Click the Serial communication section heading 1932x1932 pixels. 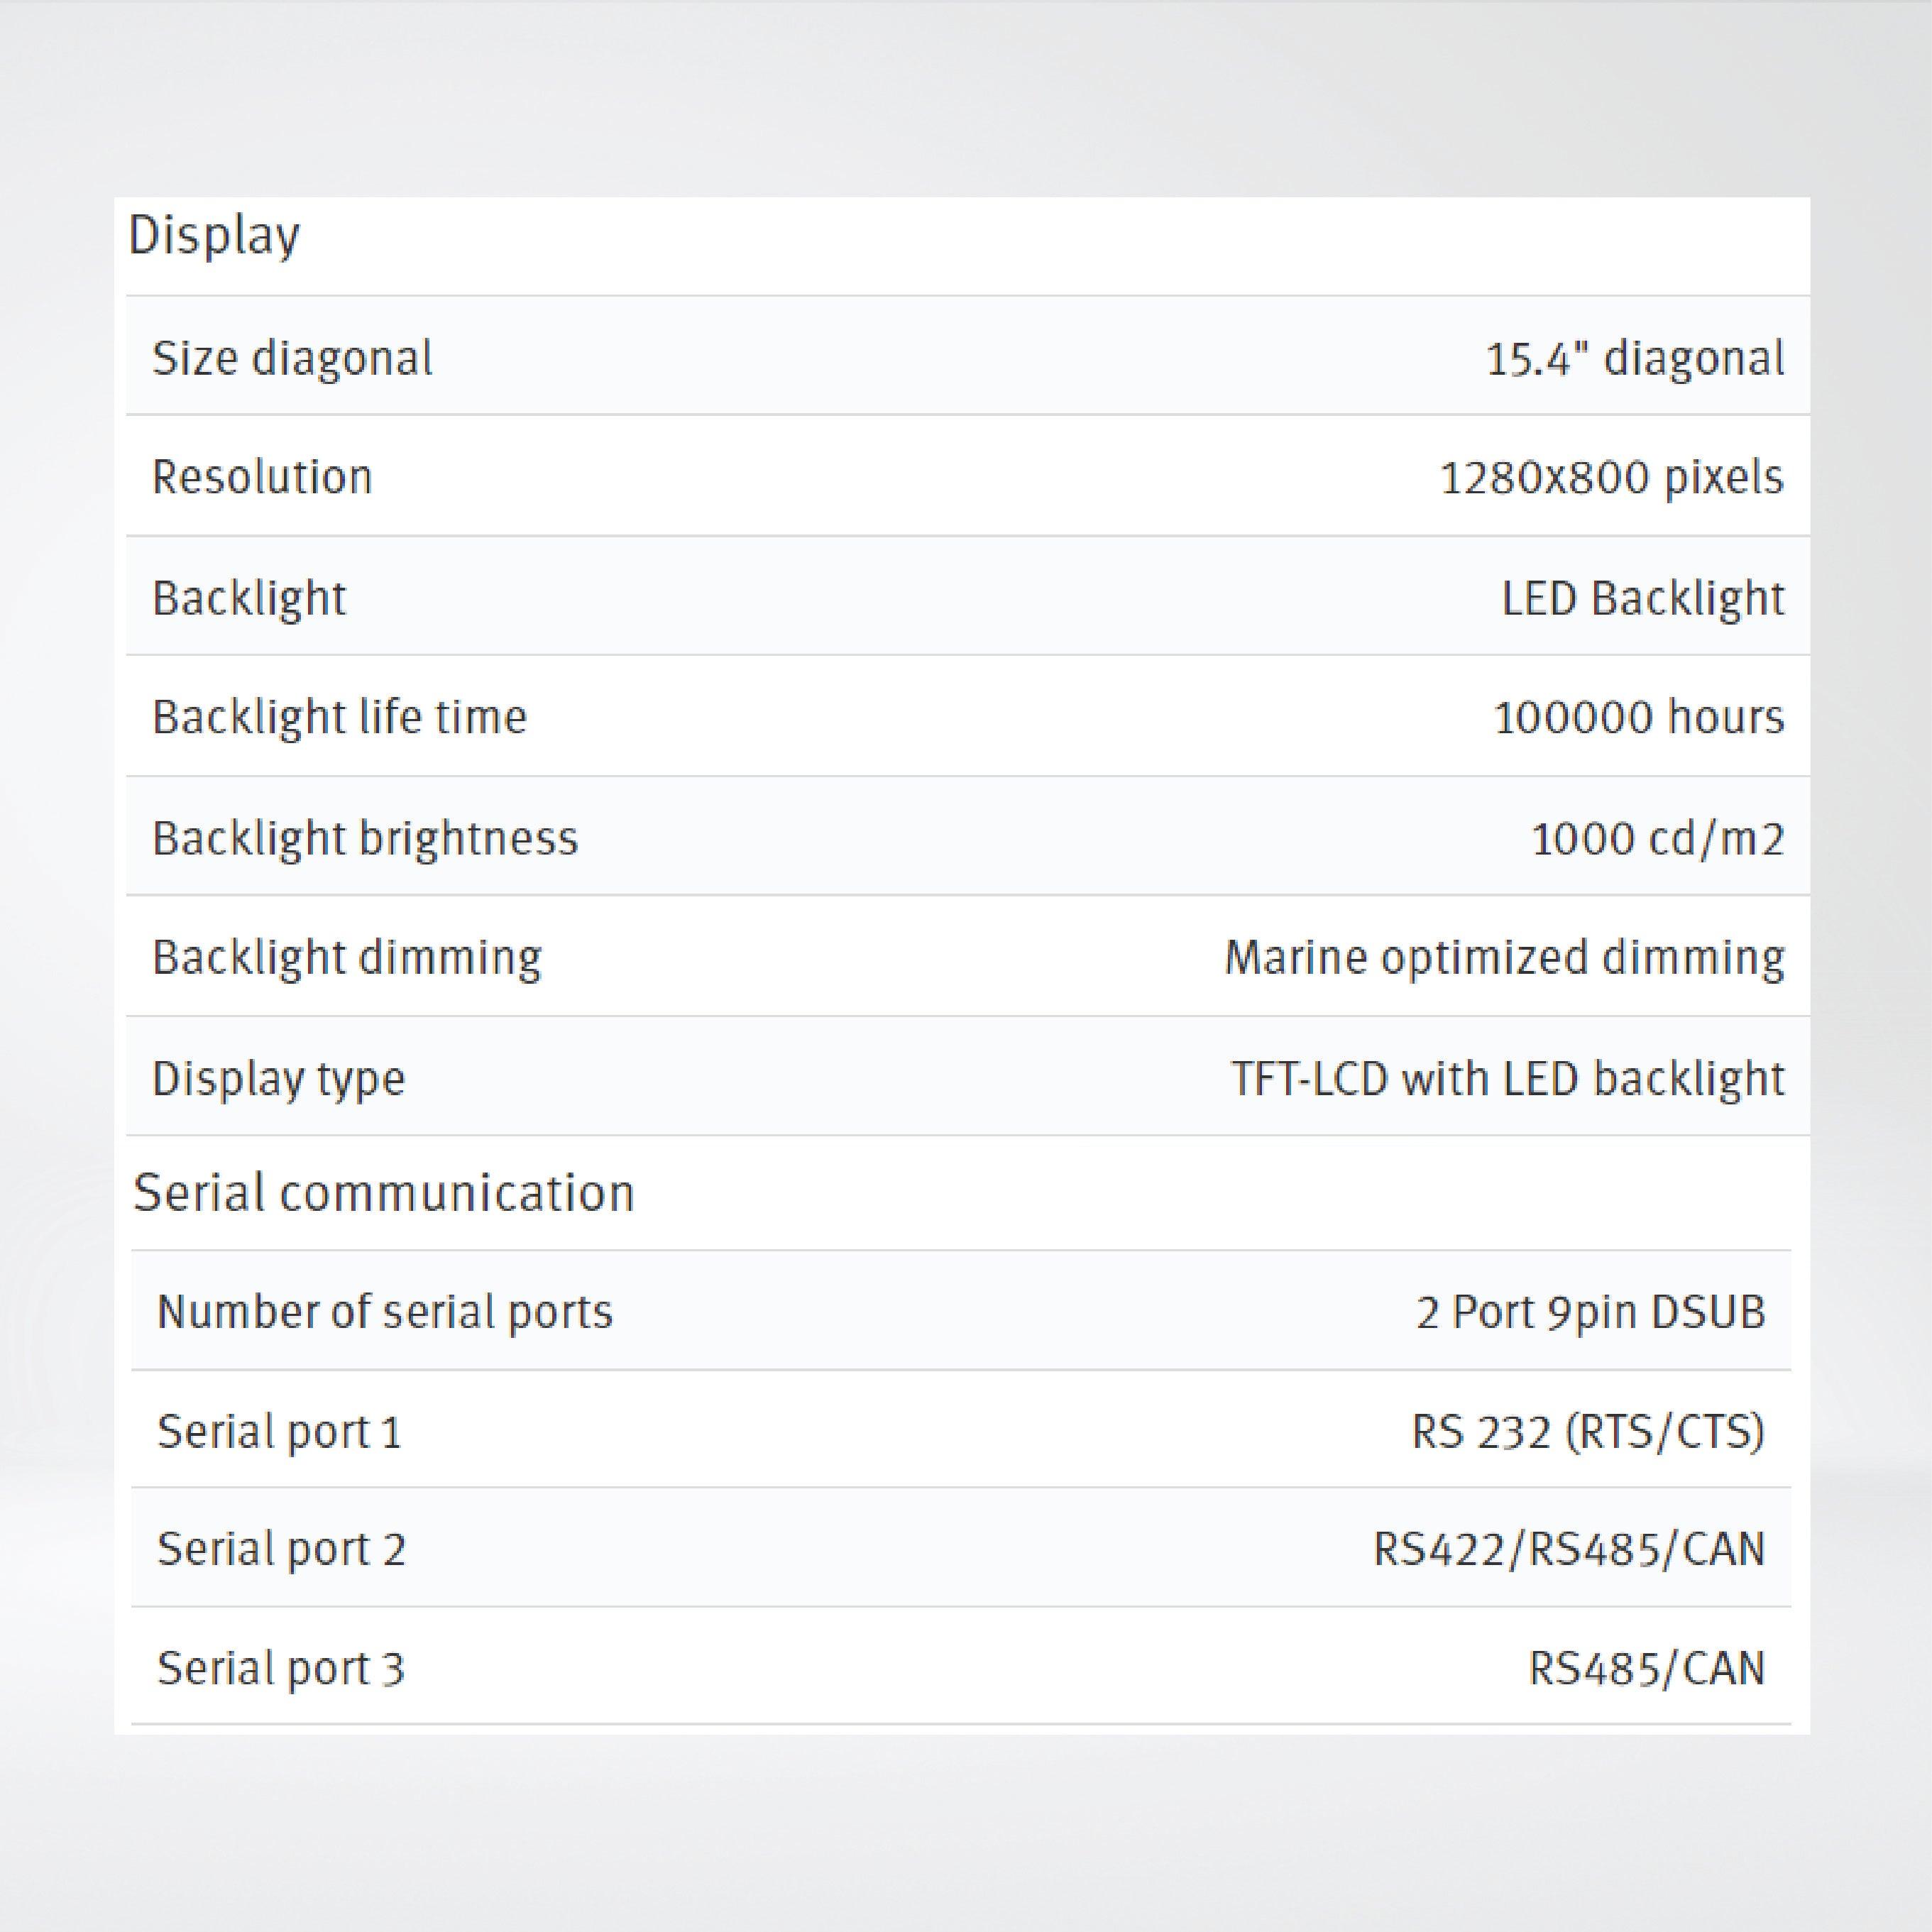tap(384, 1193)
